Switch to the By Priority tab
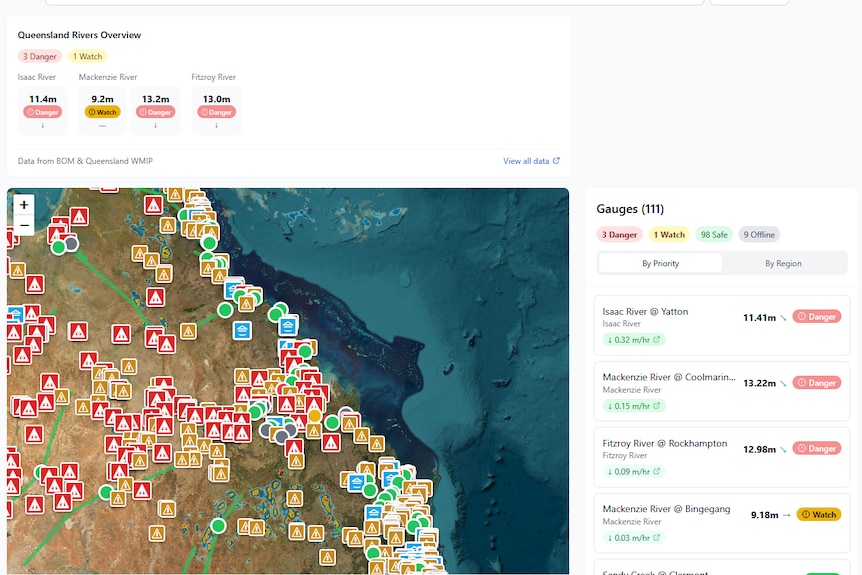This screenshot has height=575, width=862. tap(660, 263)
